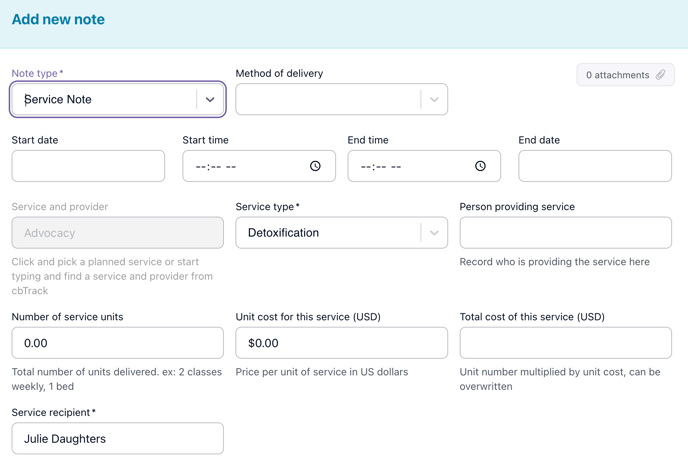Select the Number of service units field
The height and width of the screenshot is (471, 688).
pyautogui.click(x=117, y=343)
